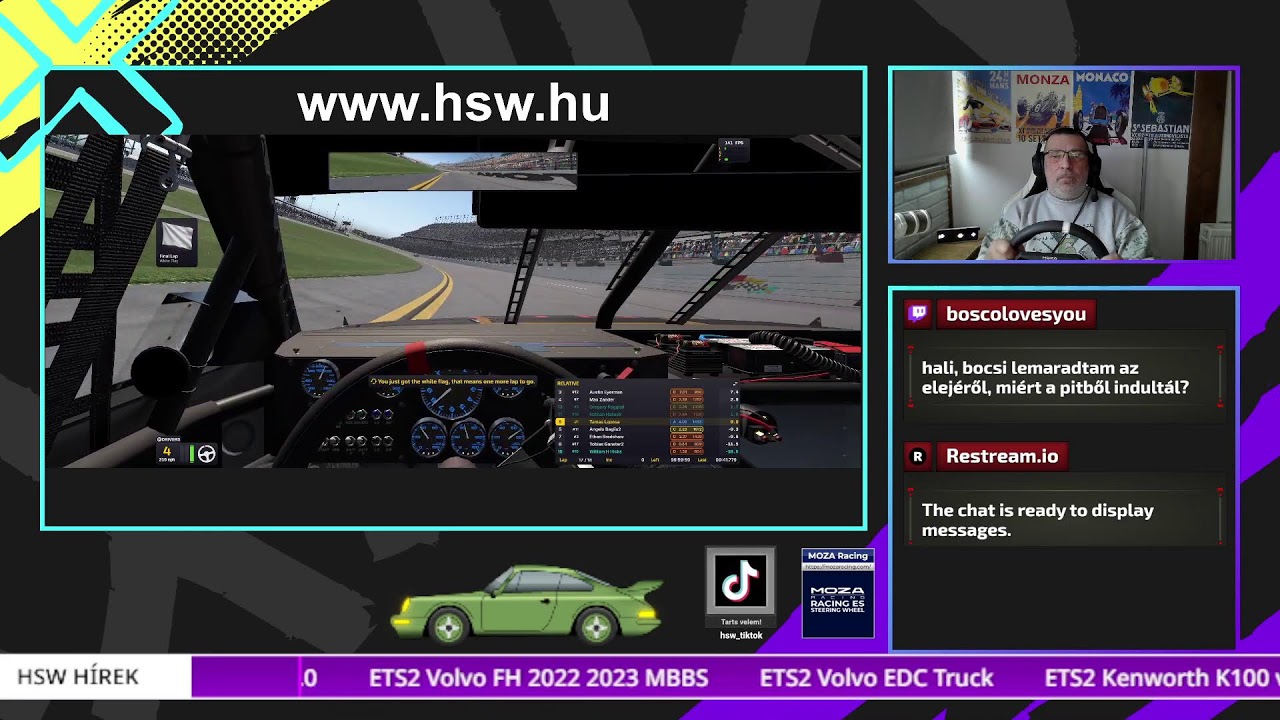Click the white flag notification message
1280x720 pixels.
point(453,381)
